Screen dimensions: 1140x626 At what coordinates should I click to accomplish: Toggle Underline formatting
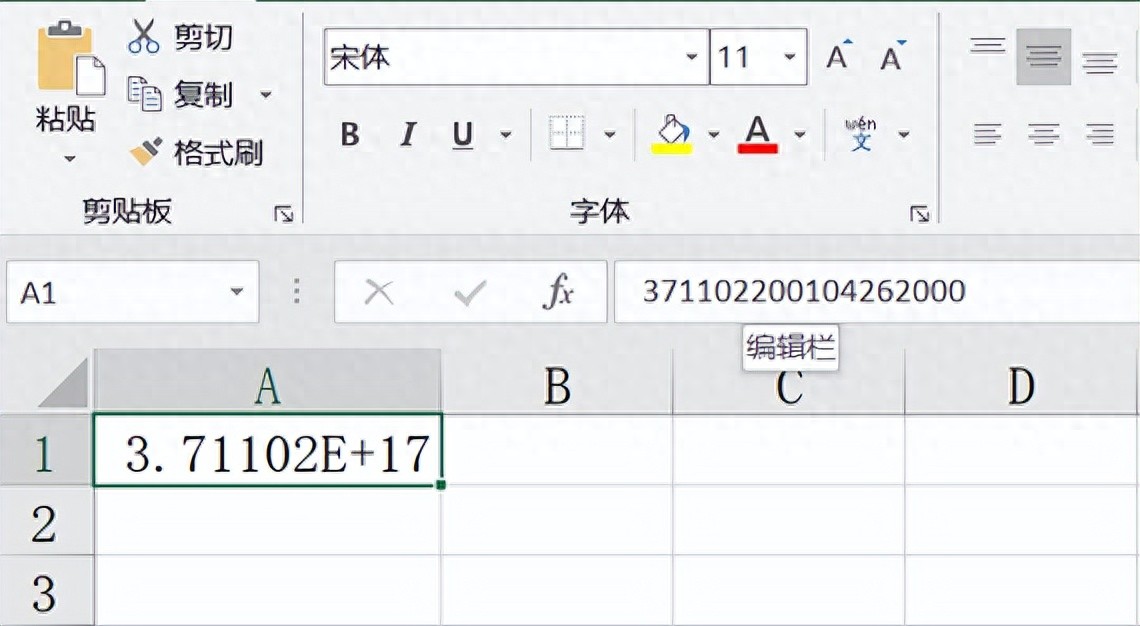pos(462,134)
